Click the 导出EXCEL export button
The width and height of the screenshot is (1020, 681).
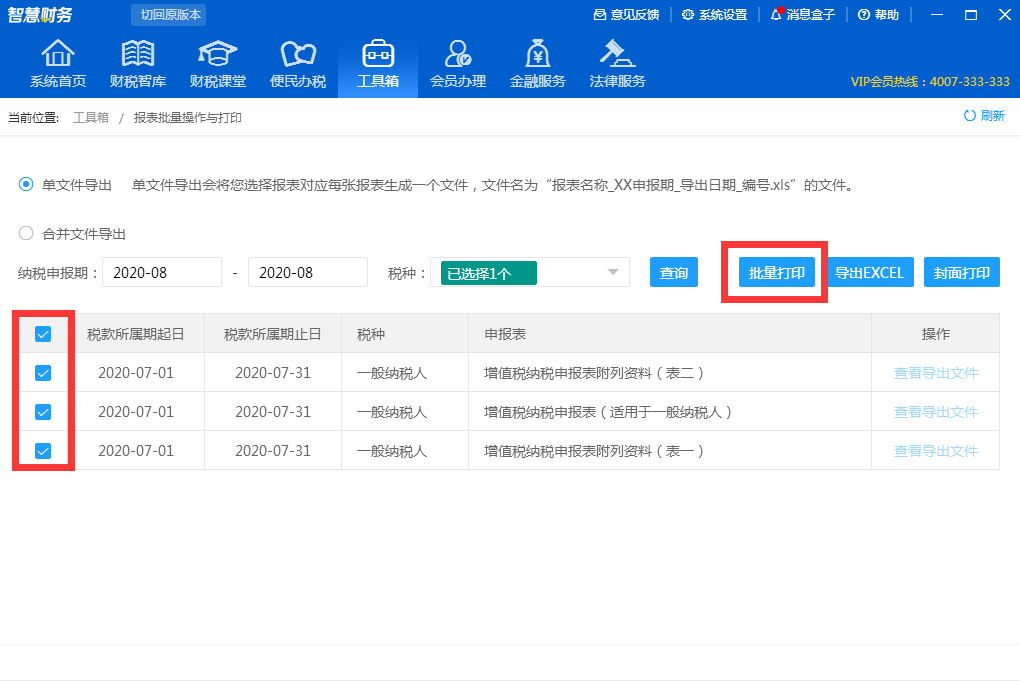coord(869,271)
